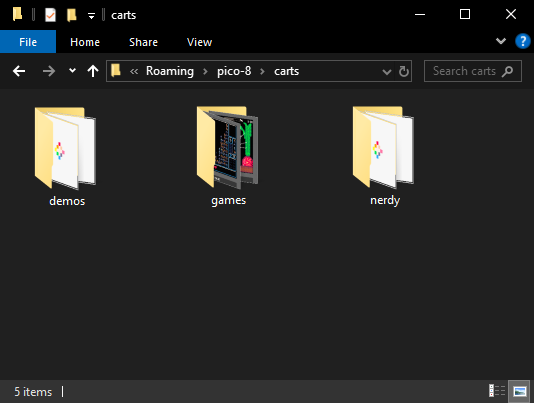Screen dimensions: 534x403
Task: Expand the ribbon with the chevron
Action: [500, 42]
